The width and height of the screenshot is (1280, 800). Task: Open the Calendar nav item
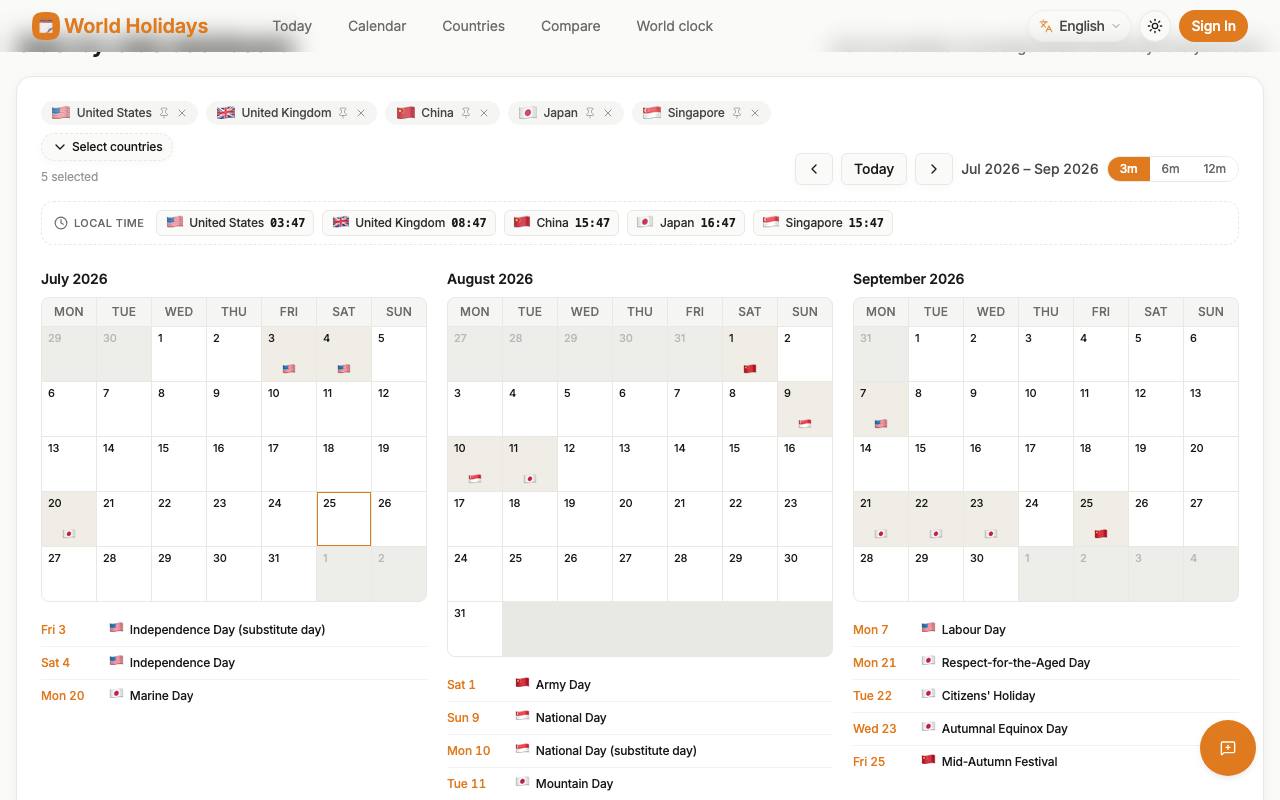tap(377, 26)
